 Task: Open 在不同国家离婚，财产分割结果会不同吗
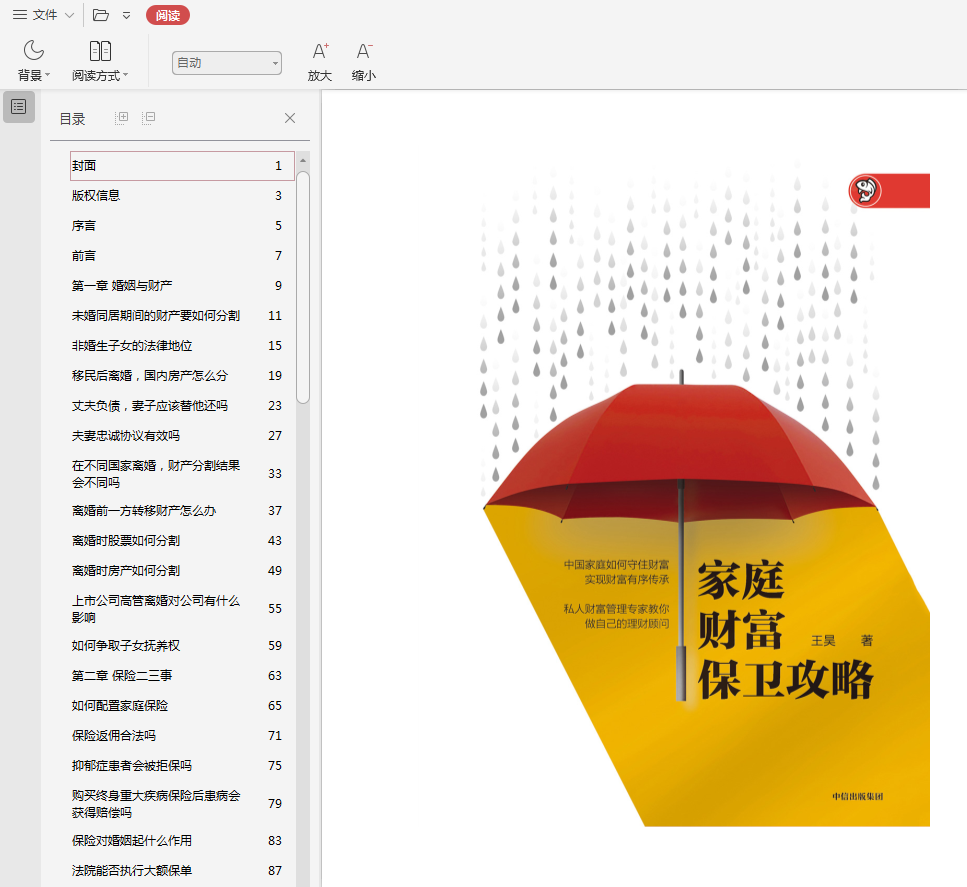click(x=182, y=474)
